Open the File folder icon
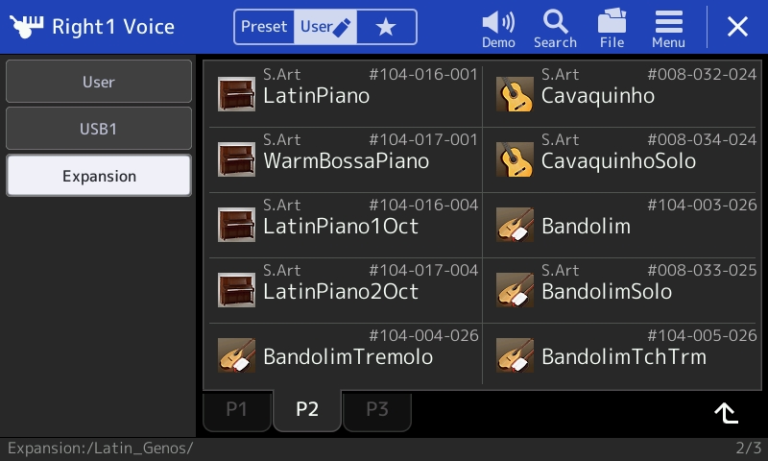The height and width of the screenshot is (461, 768). coord(612,21)
